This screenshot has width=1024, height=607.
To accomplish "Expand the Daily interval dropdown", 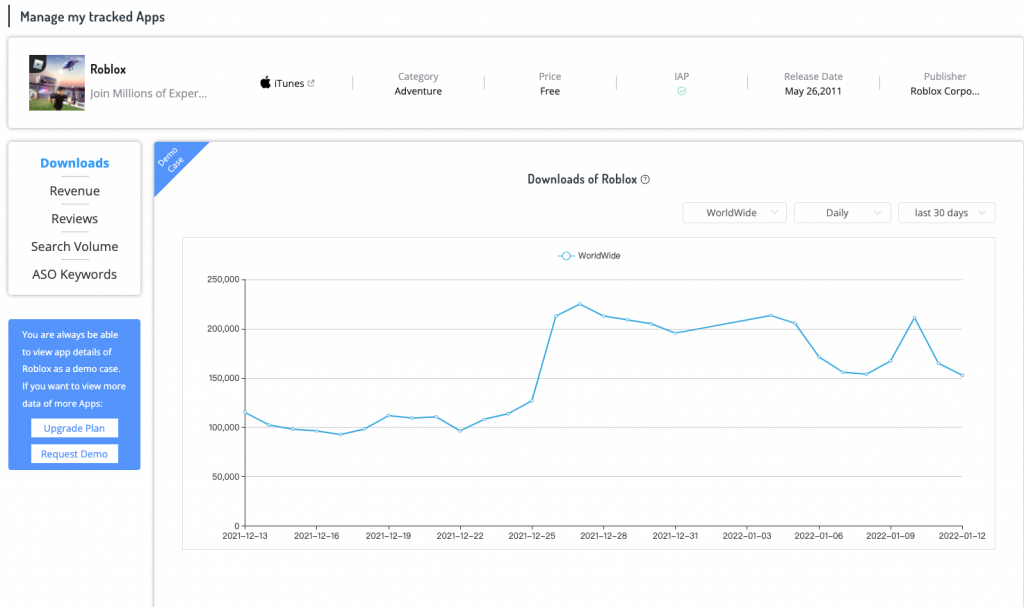I will [x=841, y=213].
